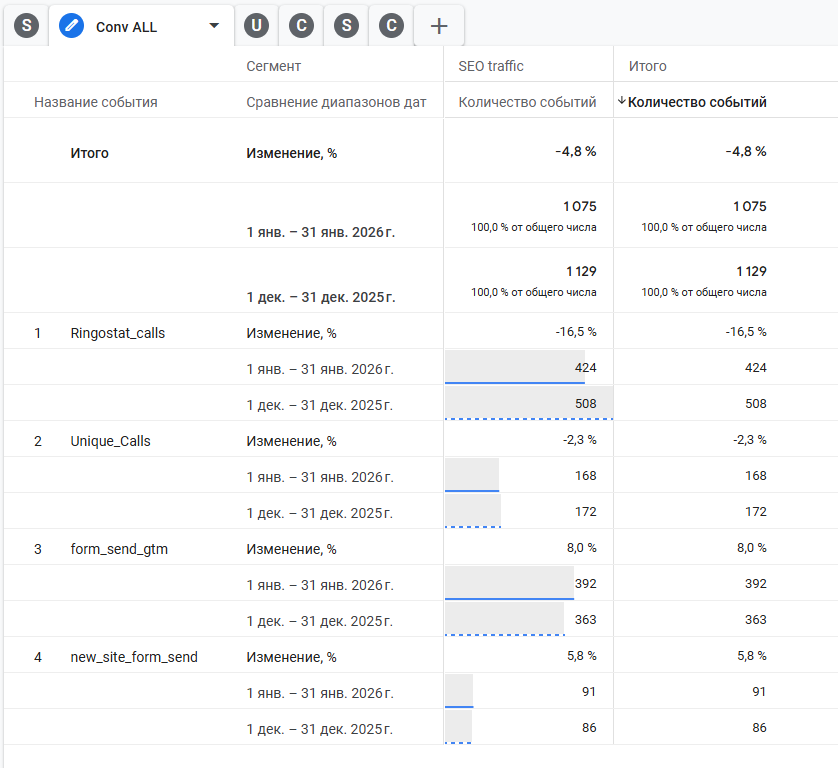This screenshot has height=768, width=838.
Task: Click bold 1 129 total in Итого column
Action: [x=751, y=271]
